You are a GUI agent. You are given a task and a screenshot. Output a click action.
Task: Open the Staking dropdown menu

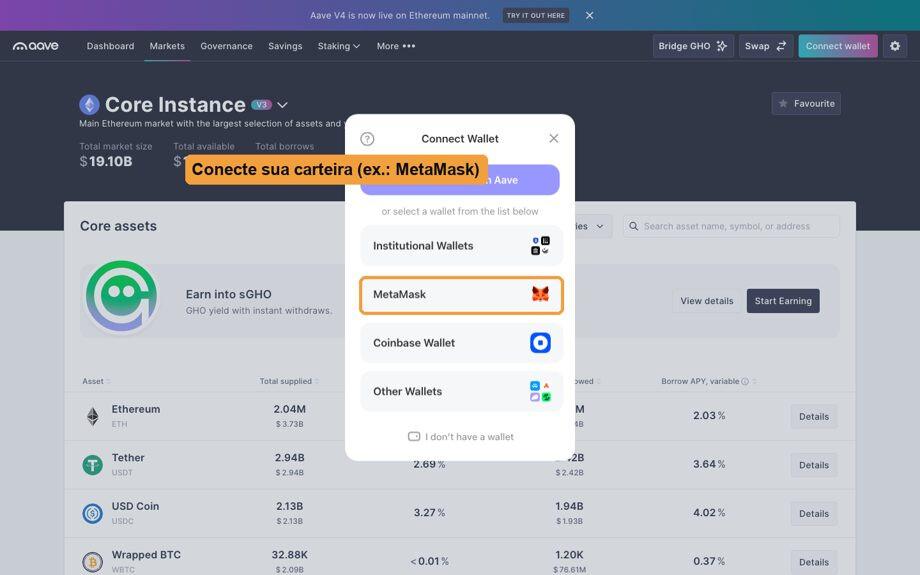tap(339, 46)
